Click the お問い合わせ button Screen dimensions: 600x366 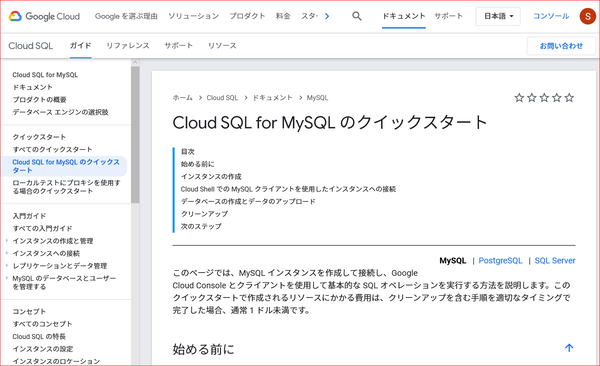pyautogui.click(x=561, y=46)
